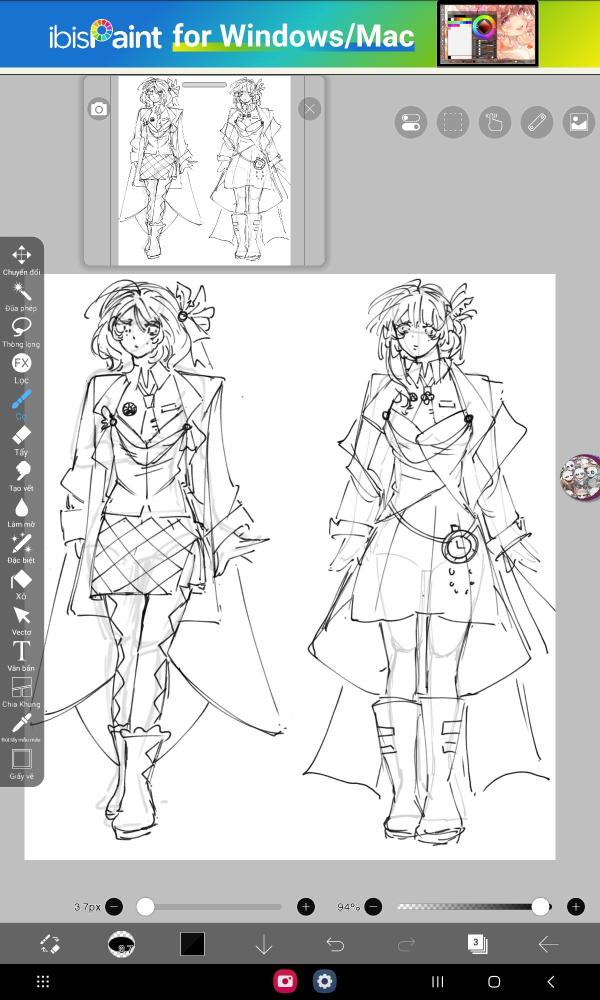Open the black color swatch
Screen dimensions: 600x1000
(x=192, y=944)
